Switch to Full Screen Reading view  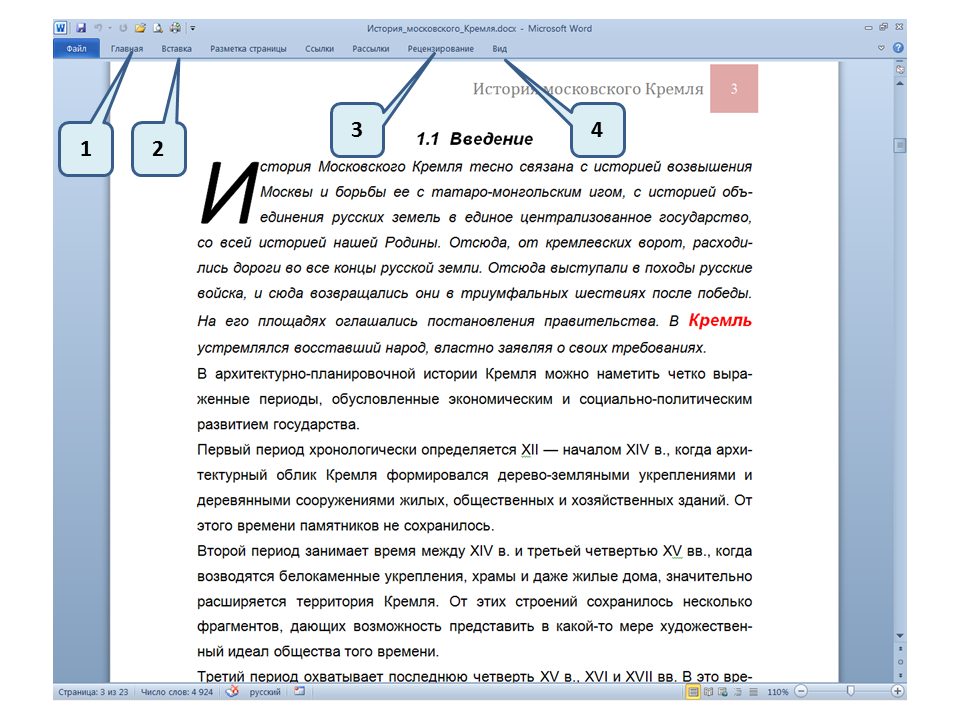[707, 691]
